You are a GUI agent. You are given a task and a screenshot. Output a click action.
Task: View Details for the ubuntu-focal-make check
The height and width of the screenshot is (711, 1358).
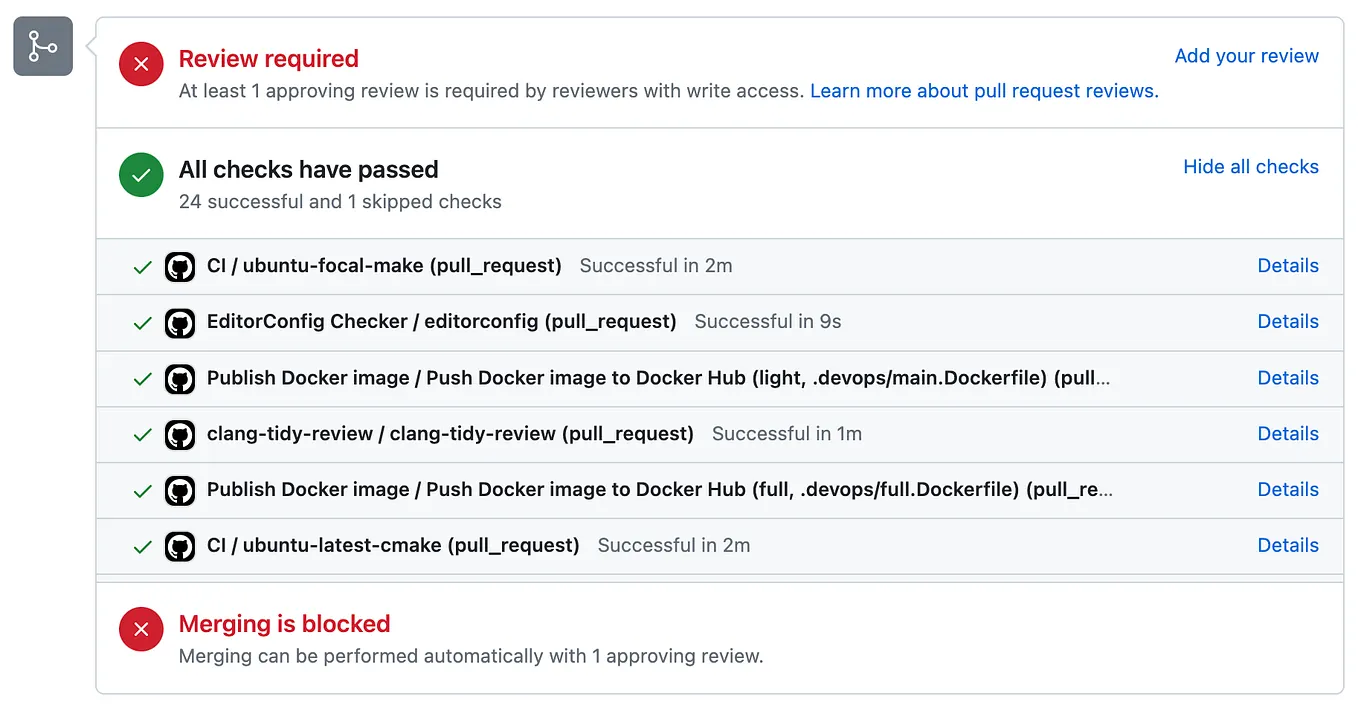[x=1288, y=266]
